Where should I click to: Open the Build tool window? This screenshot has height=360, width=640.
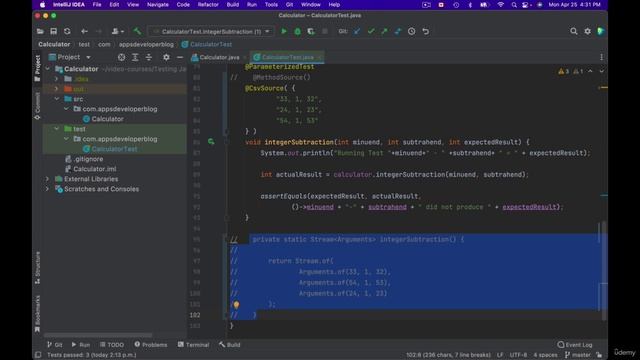(x=229, y=345)
